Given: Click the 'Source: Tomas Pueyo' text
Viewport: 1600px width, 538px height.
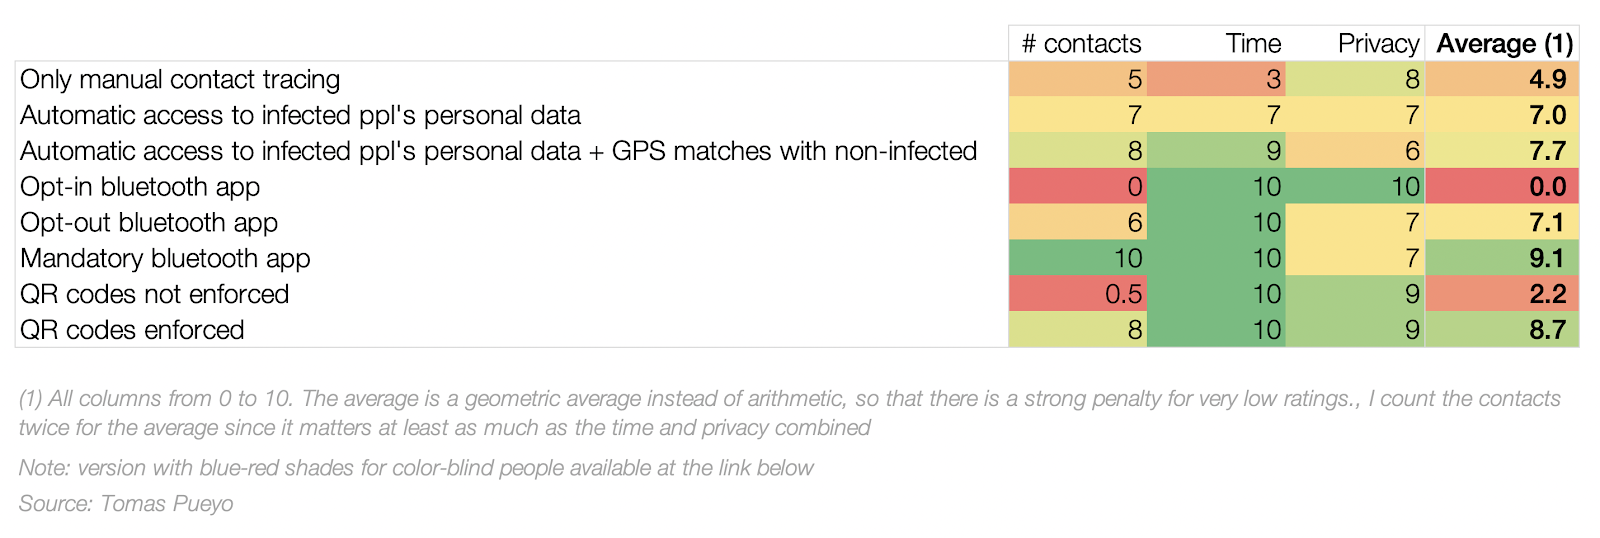Looking at the screenshot, I should tap(126, 503).
